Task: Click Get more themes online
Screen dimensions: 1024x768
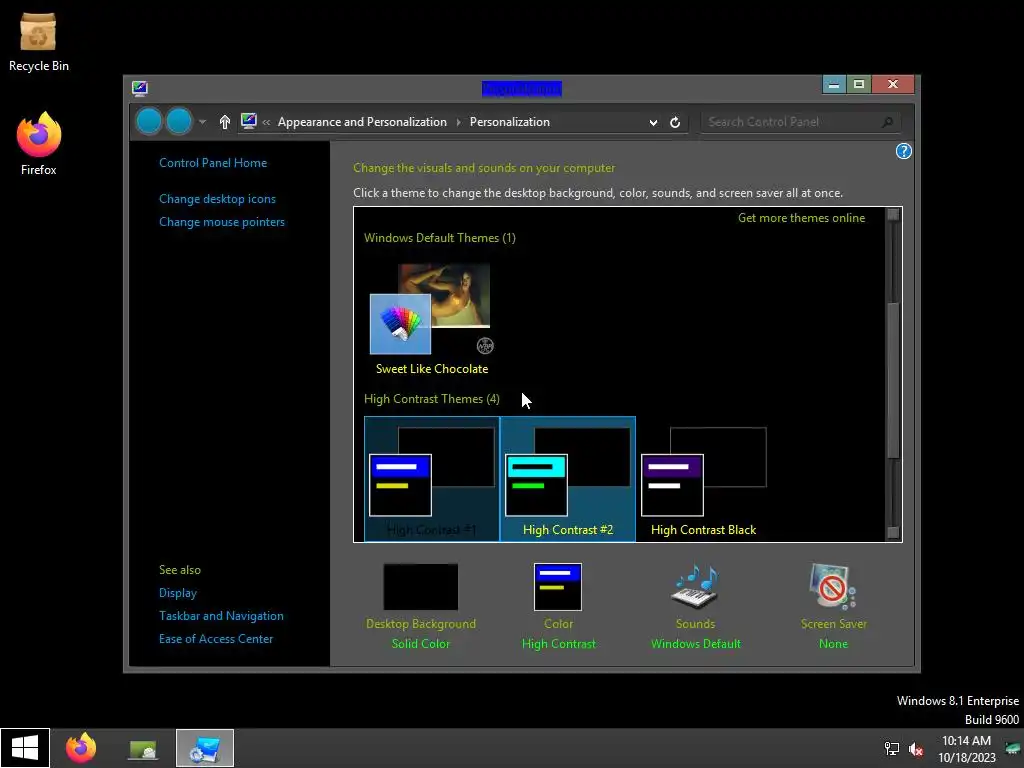Action: pos(801,218)
